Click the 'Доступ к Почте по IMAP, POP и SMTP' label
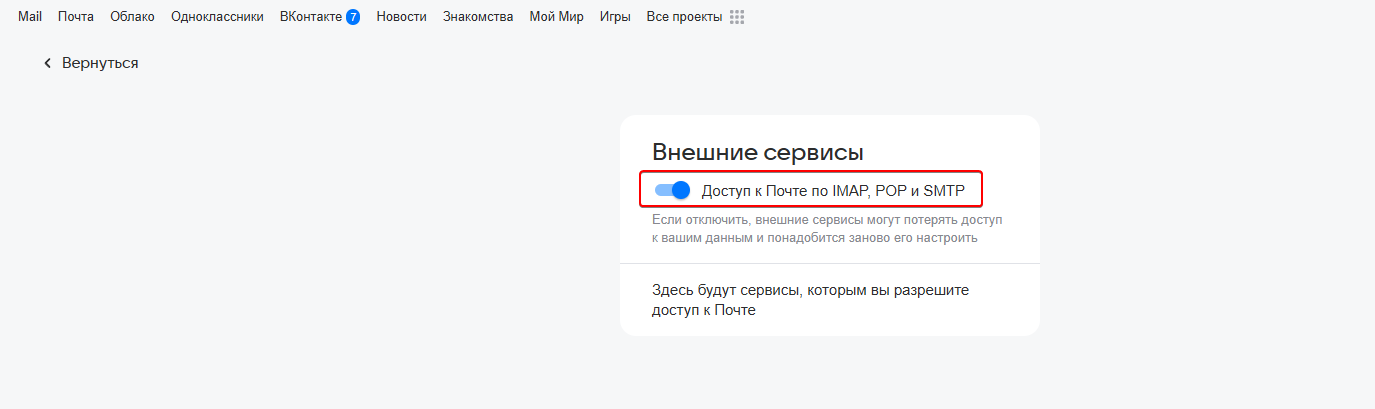The width and height of the screenshot is (1375, 409). pos(833,190)
